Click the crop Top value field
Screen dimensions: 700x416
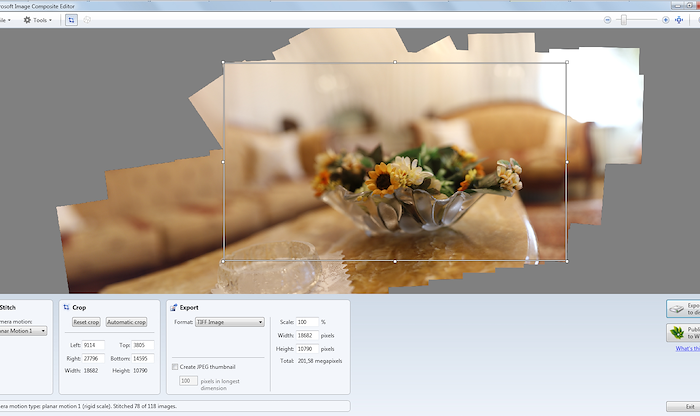(142, 345)
